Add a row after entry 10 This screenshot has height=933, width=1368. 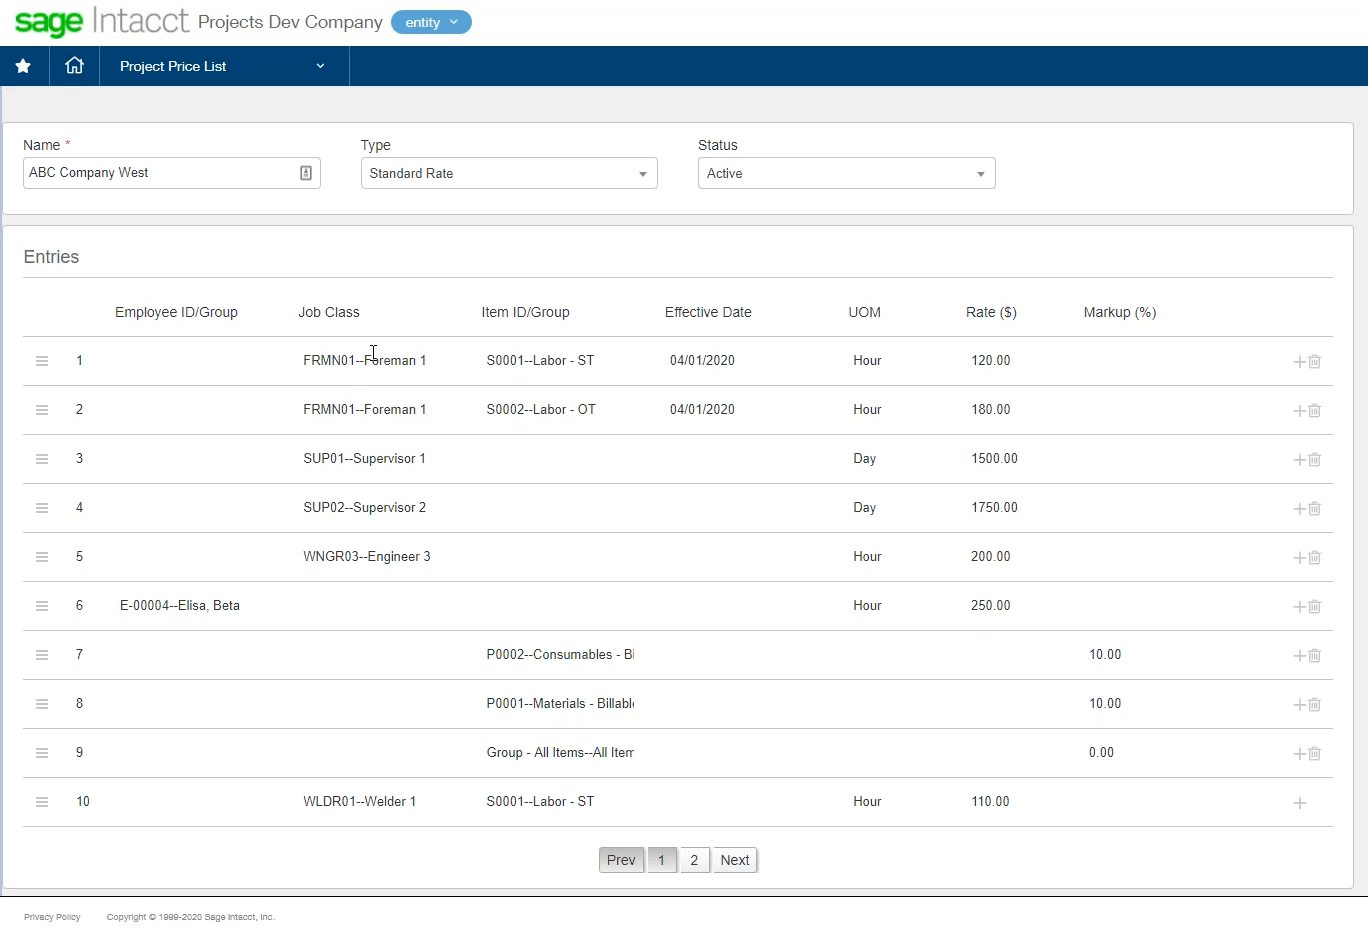coord(1299,803)
